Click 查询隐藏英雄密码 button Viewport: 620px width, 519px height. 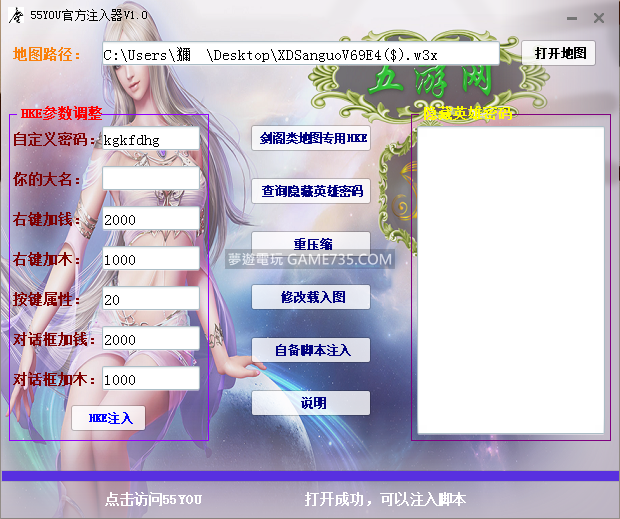point(311,191)
